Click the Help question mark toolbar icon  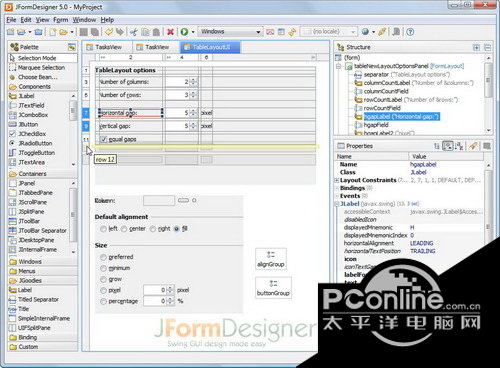pyautogui.click(x=410, y=32)
